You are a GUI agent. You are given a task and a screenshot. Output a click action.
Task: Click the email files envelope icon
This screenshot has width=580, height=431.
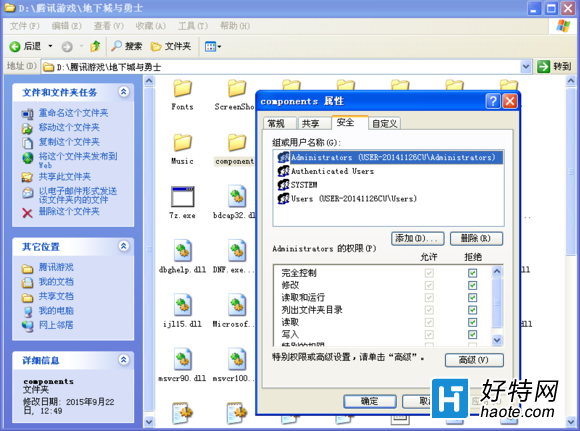[27, 193]
